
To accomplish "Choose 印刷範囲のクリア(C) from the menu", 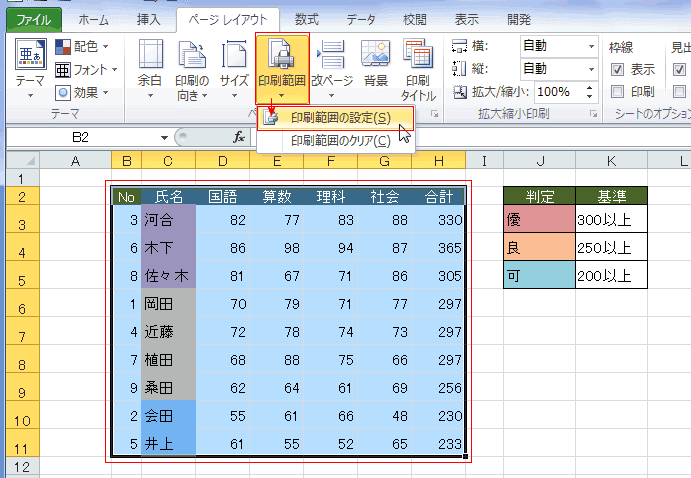I will click(x=335, y=141).
